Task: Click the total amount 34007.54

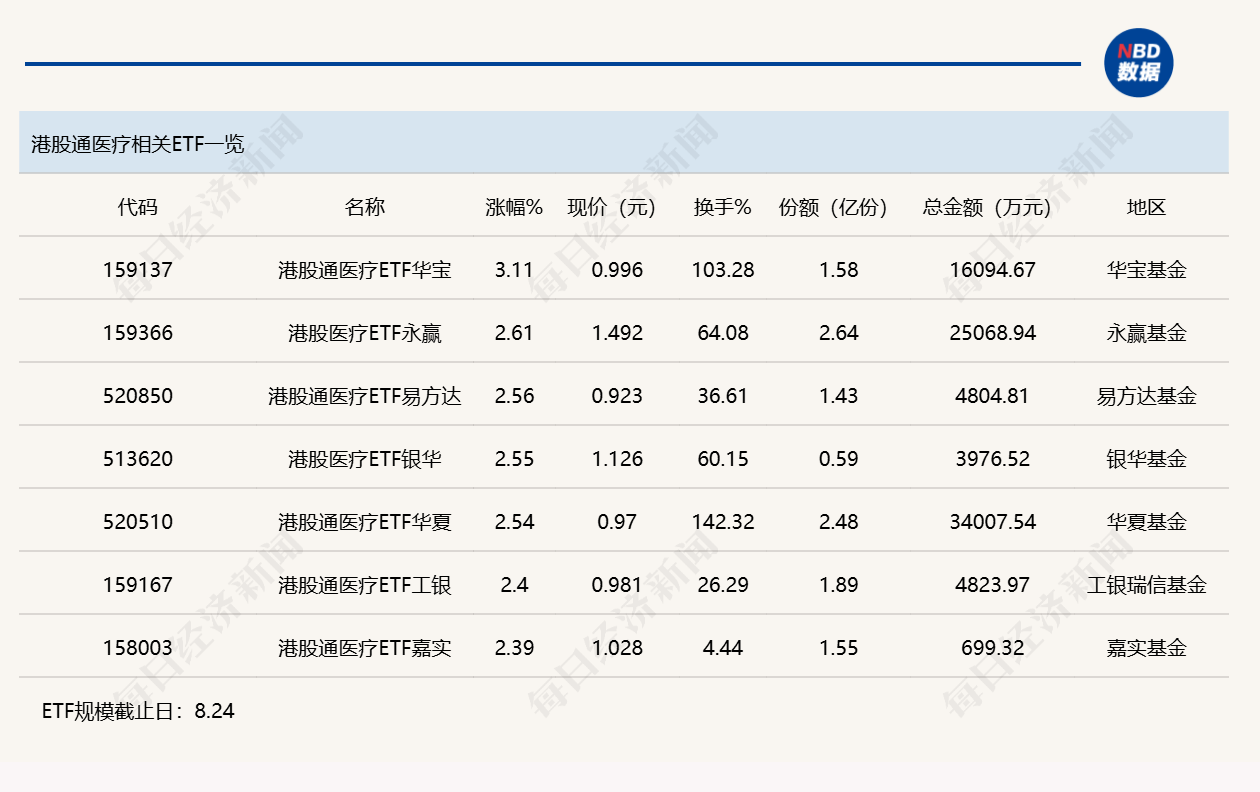Action: 992,522
